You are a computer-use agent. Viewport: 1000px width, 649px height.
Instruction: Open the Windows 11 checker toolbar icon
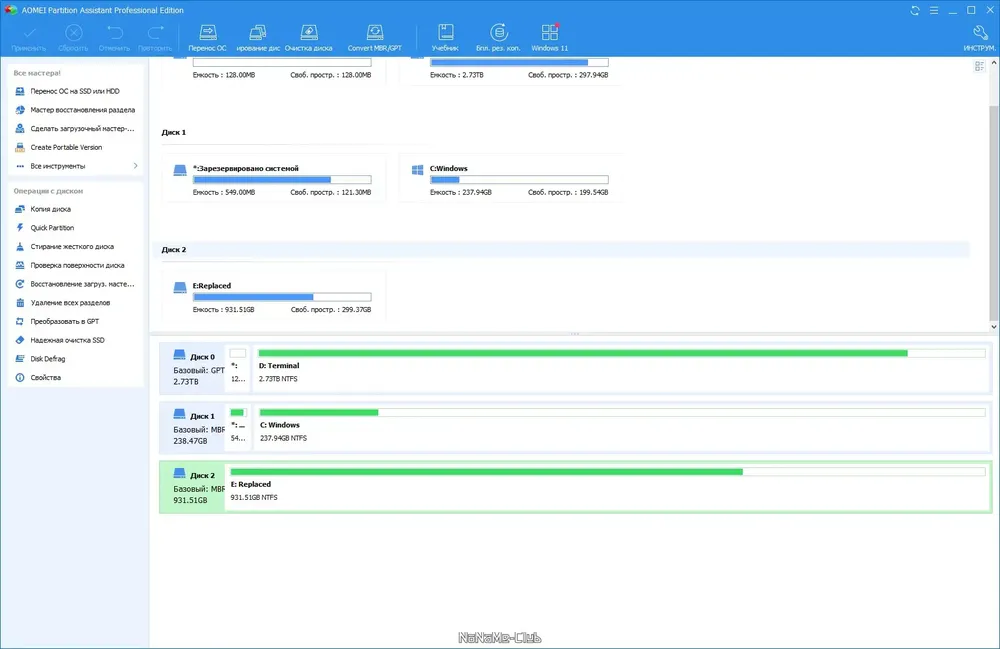point(549,38)
